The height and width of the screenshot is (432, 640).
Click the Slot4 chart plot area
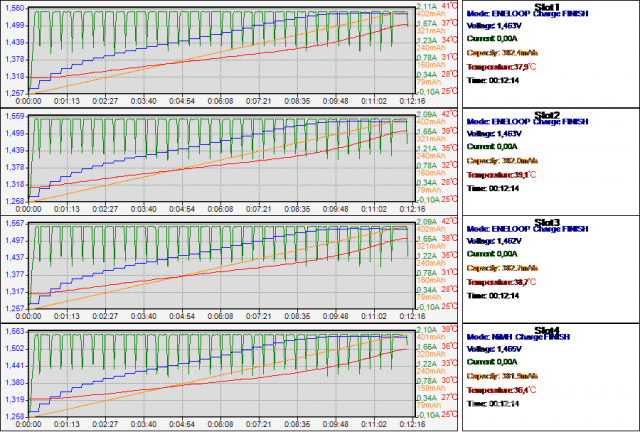[x=222, y=374]
